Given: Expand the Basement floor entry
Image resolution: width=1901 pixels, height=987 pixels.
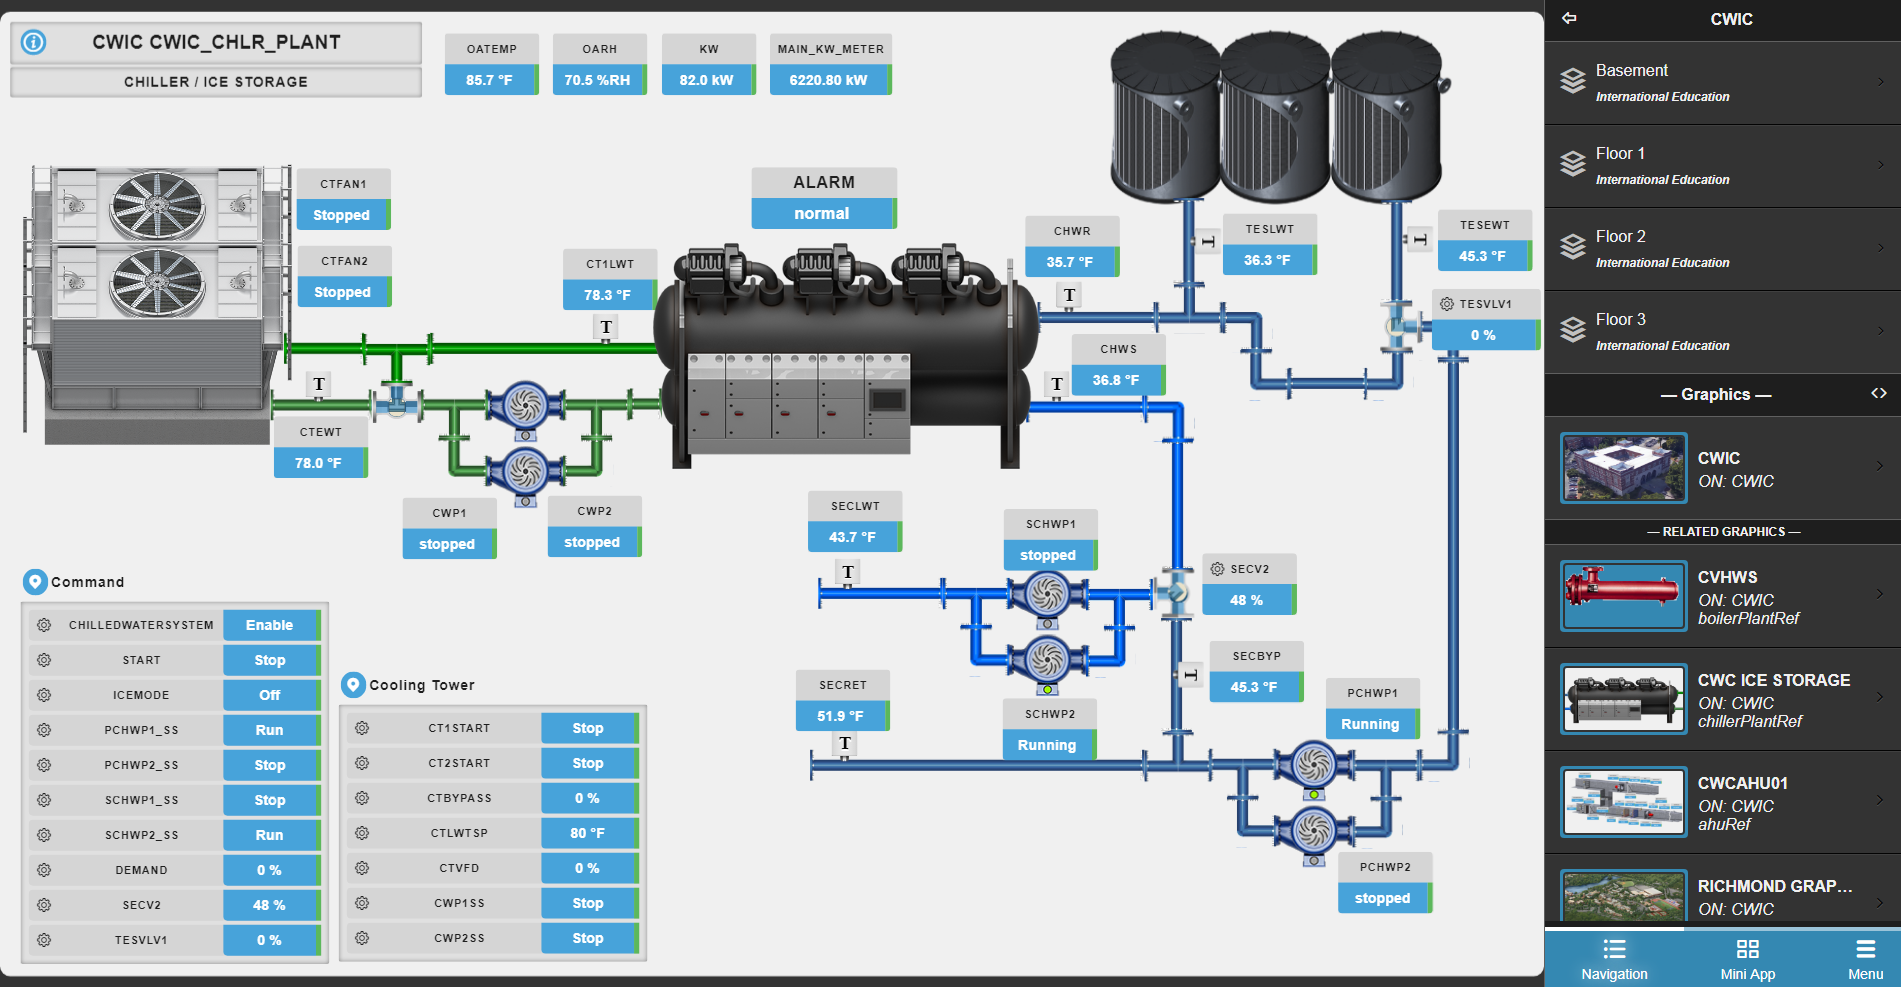Looking at the screenshot, I should [1722, 83].
